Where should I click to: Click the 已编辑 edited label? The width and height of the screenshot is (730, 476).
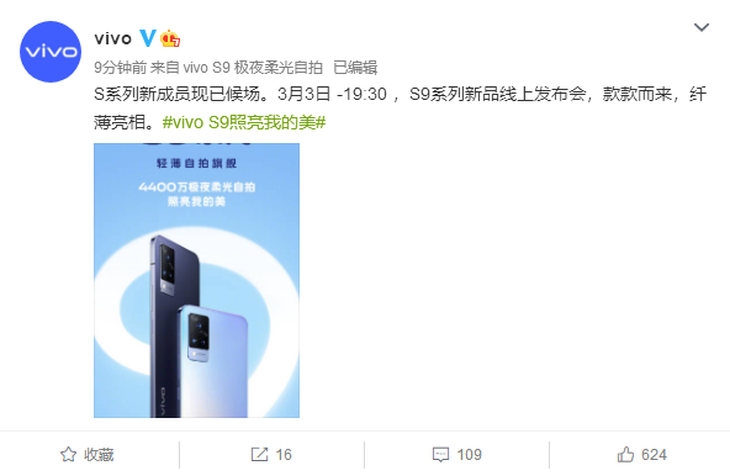[355, 68]
